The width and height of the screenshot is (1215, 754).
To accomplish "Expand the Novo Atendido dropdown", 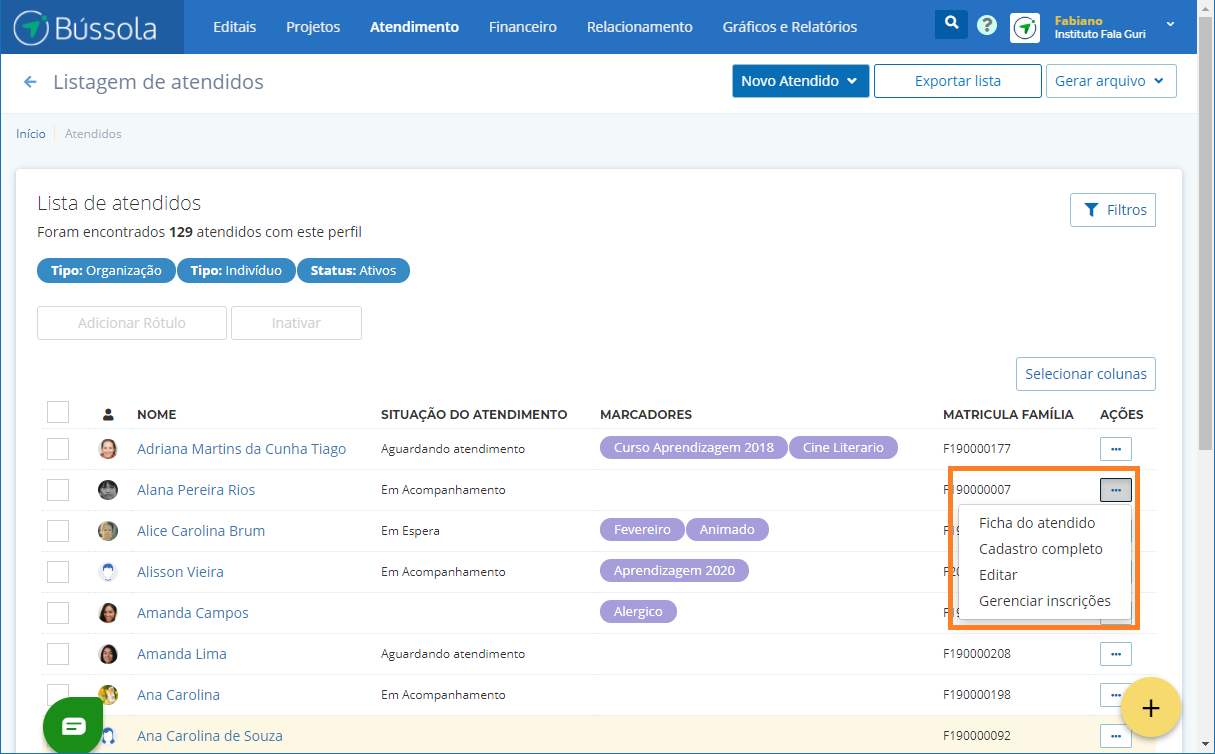I will (799, 81).
